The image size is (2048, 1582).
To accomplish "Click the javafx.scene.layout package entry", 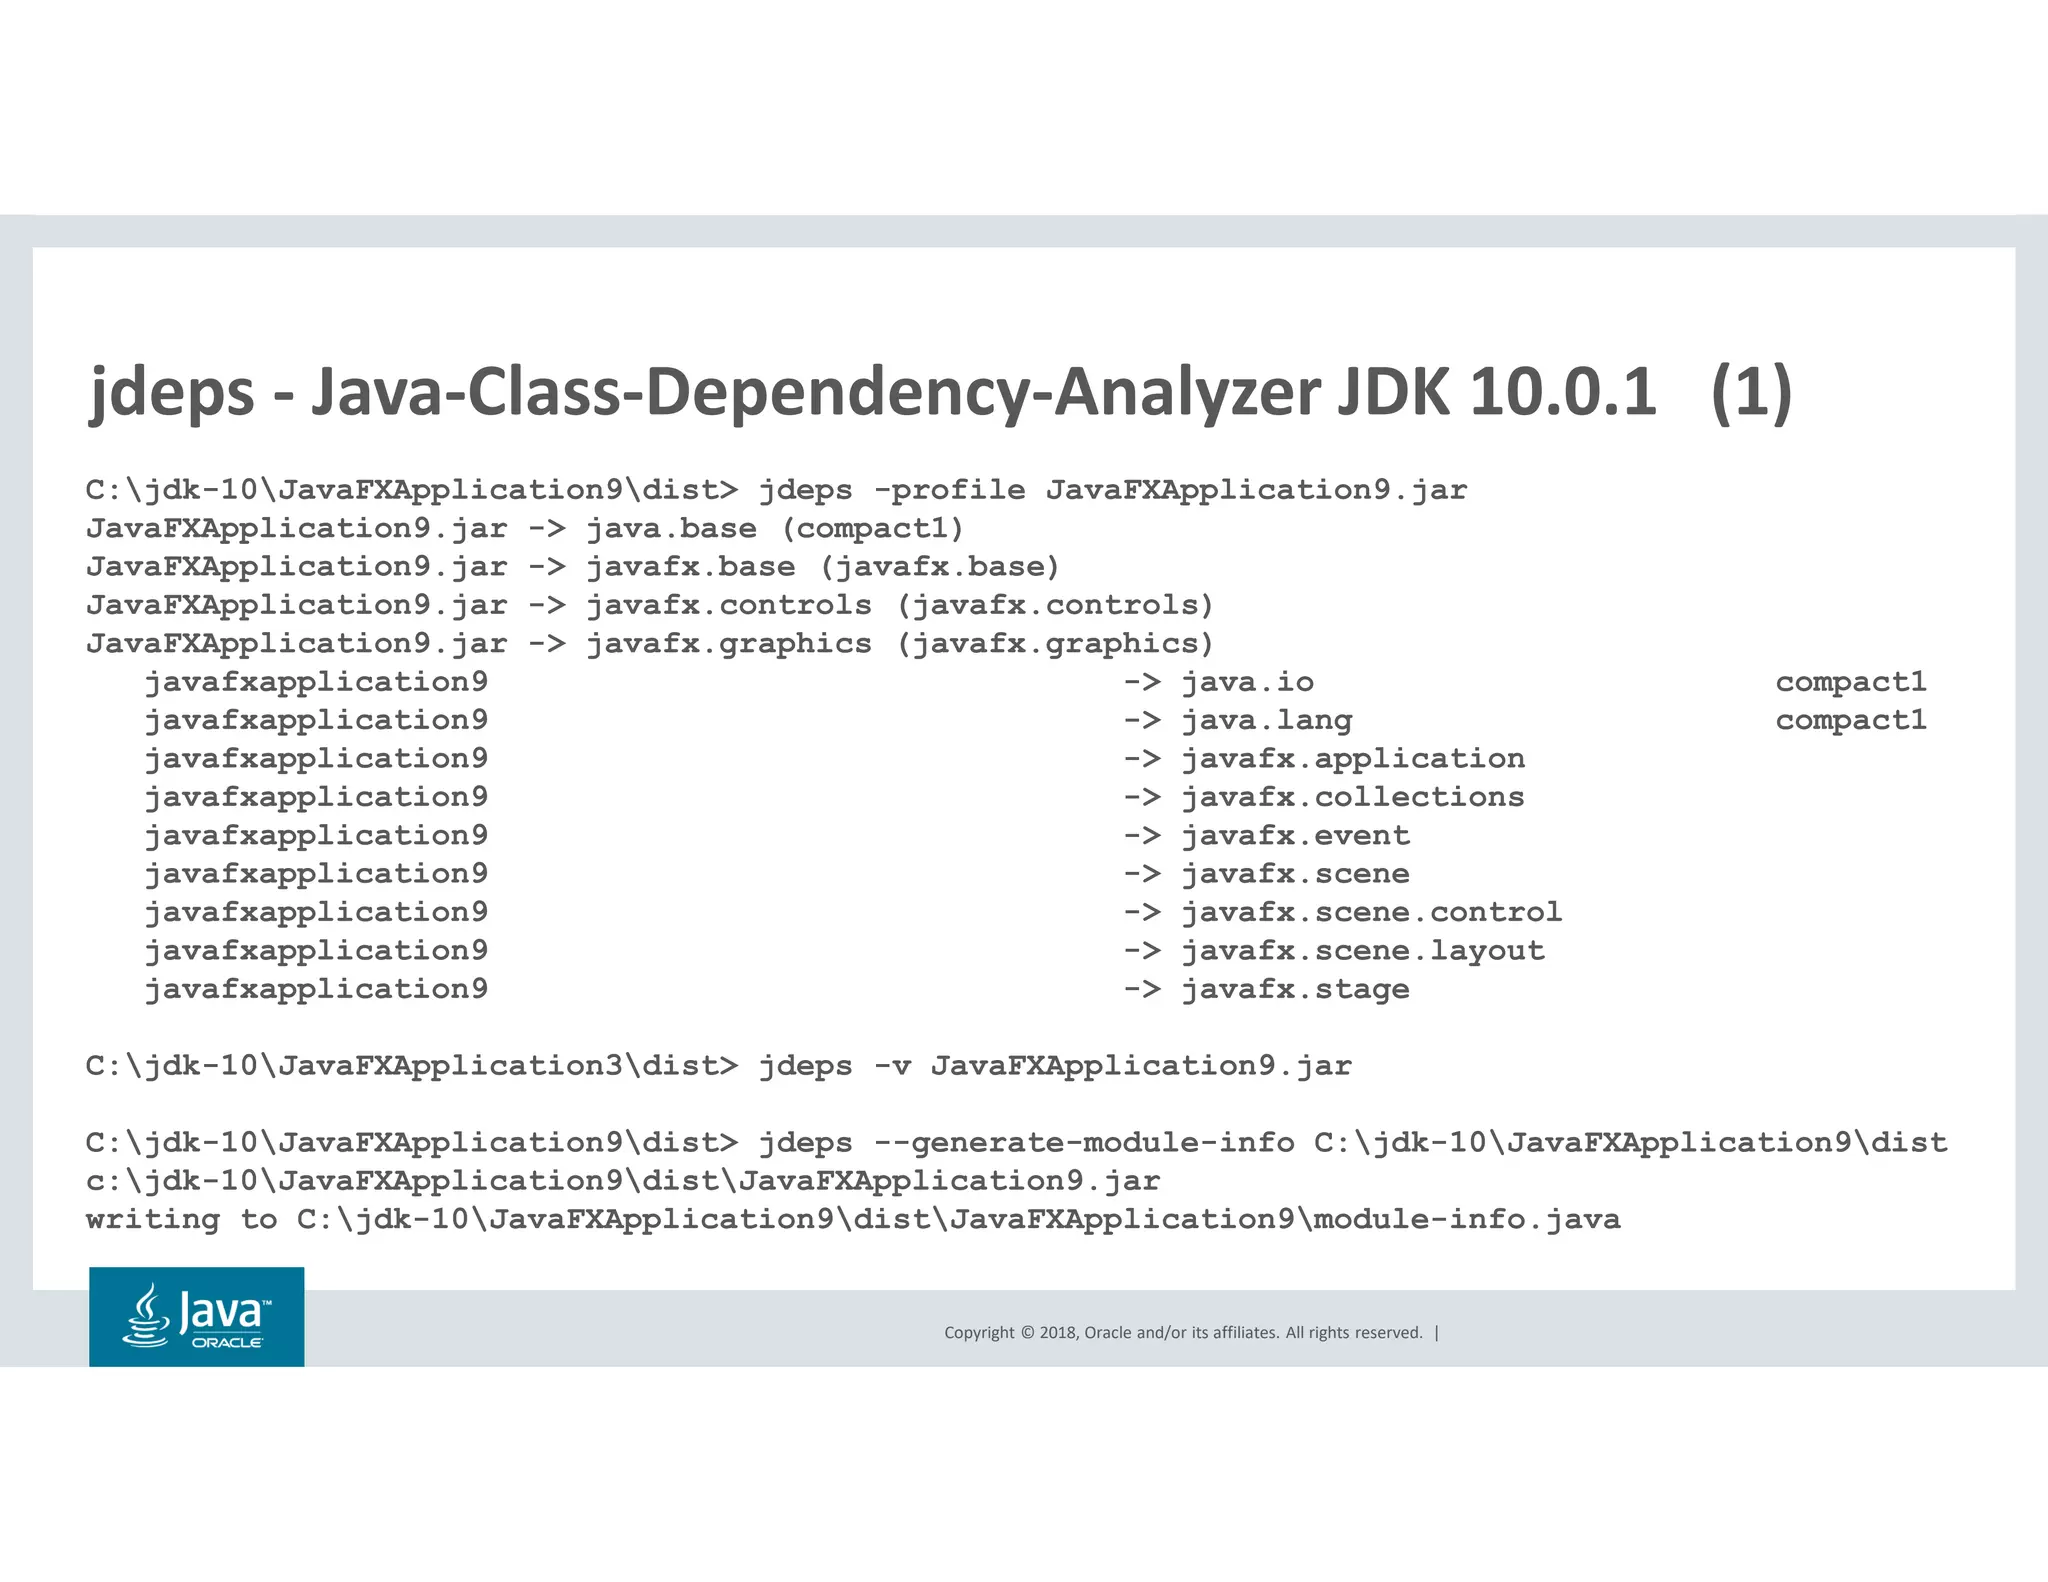I will click(x=1363, y=950).
